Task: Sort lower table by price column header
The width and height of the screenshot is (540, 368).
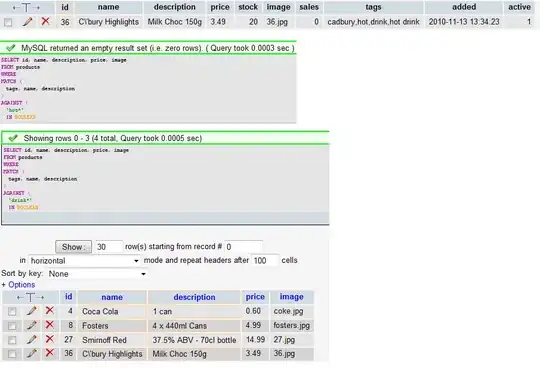Action: (255, 297)
